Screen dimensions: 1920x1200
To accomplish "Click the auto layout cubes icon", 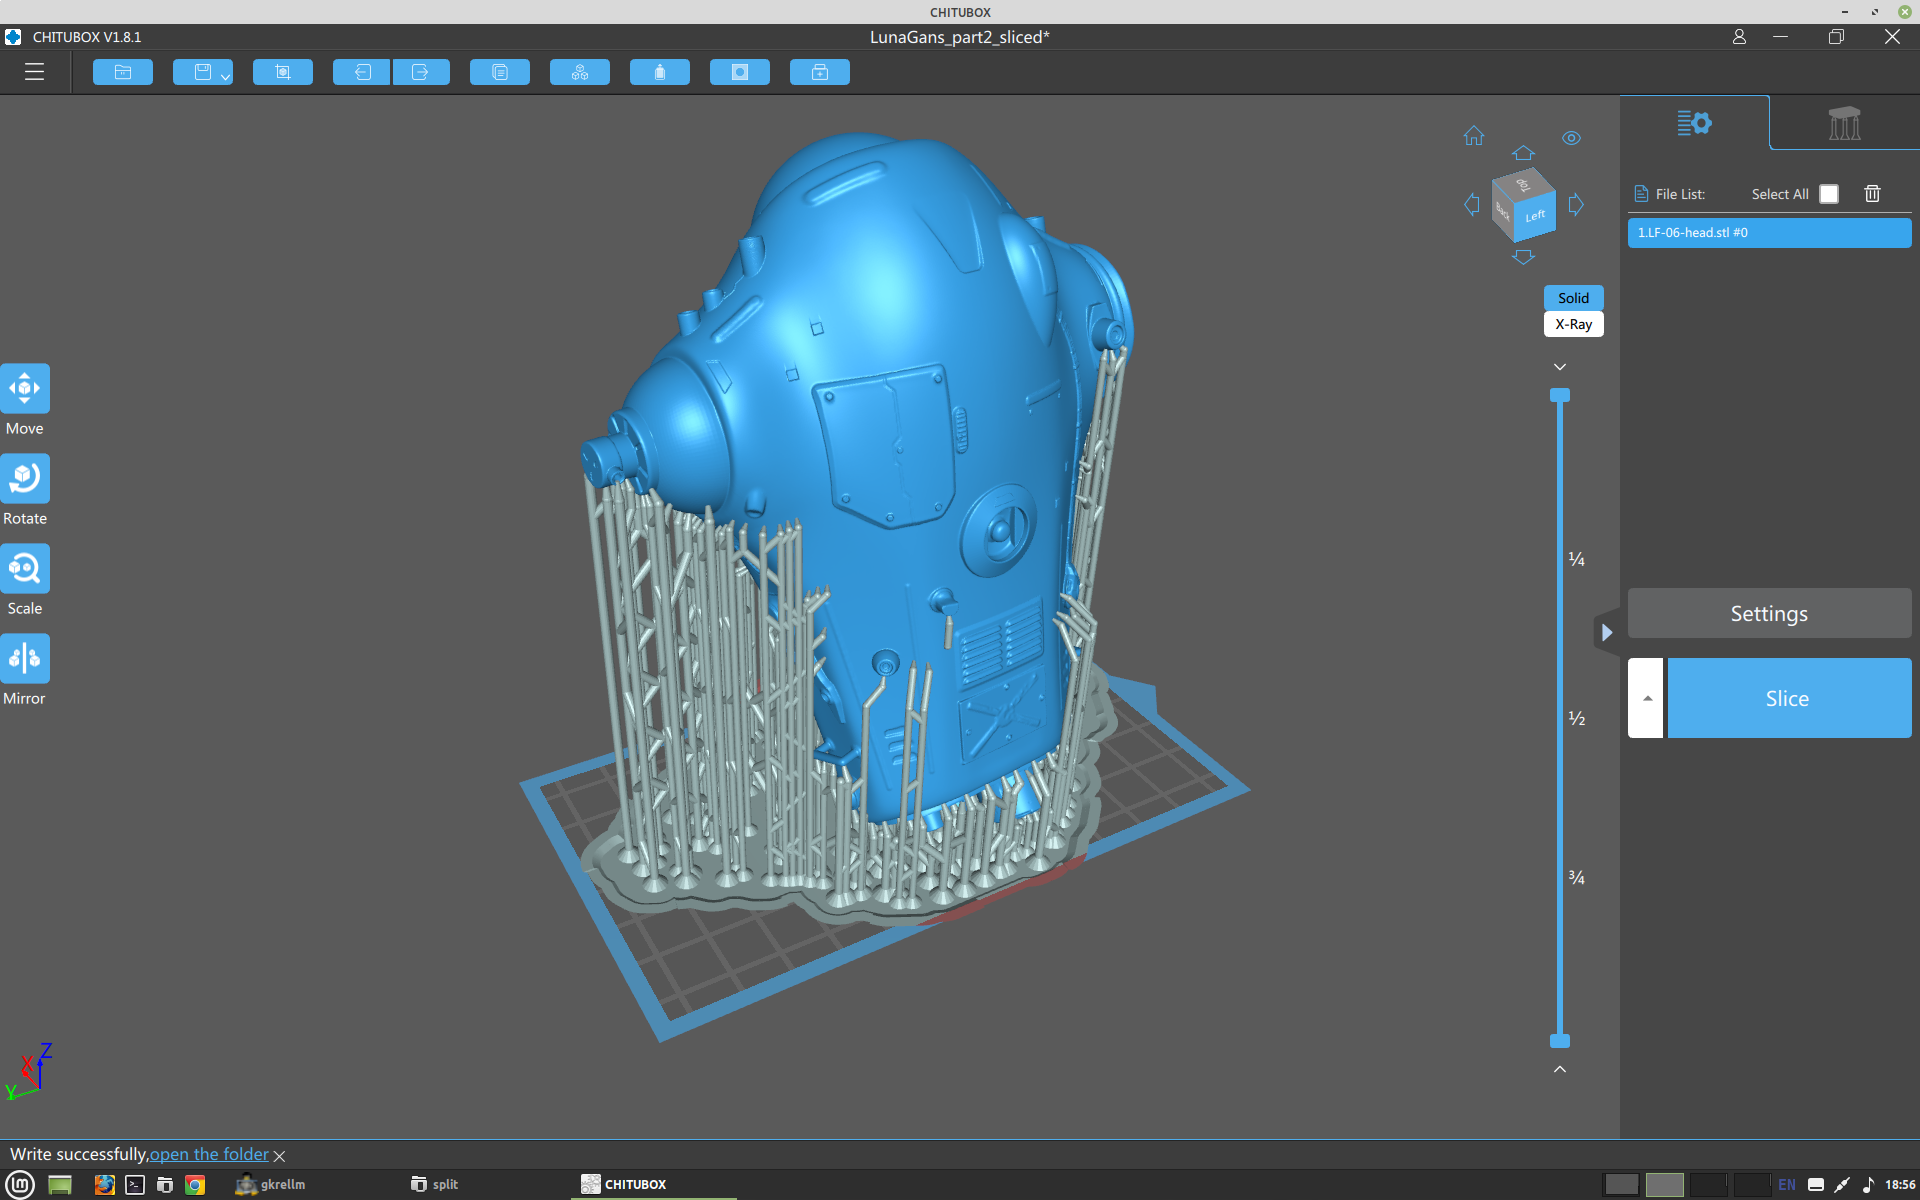I will 580,72.
